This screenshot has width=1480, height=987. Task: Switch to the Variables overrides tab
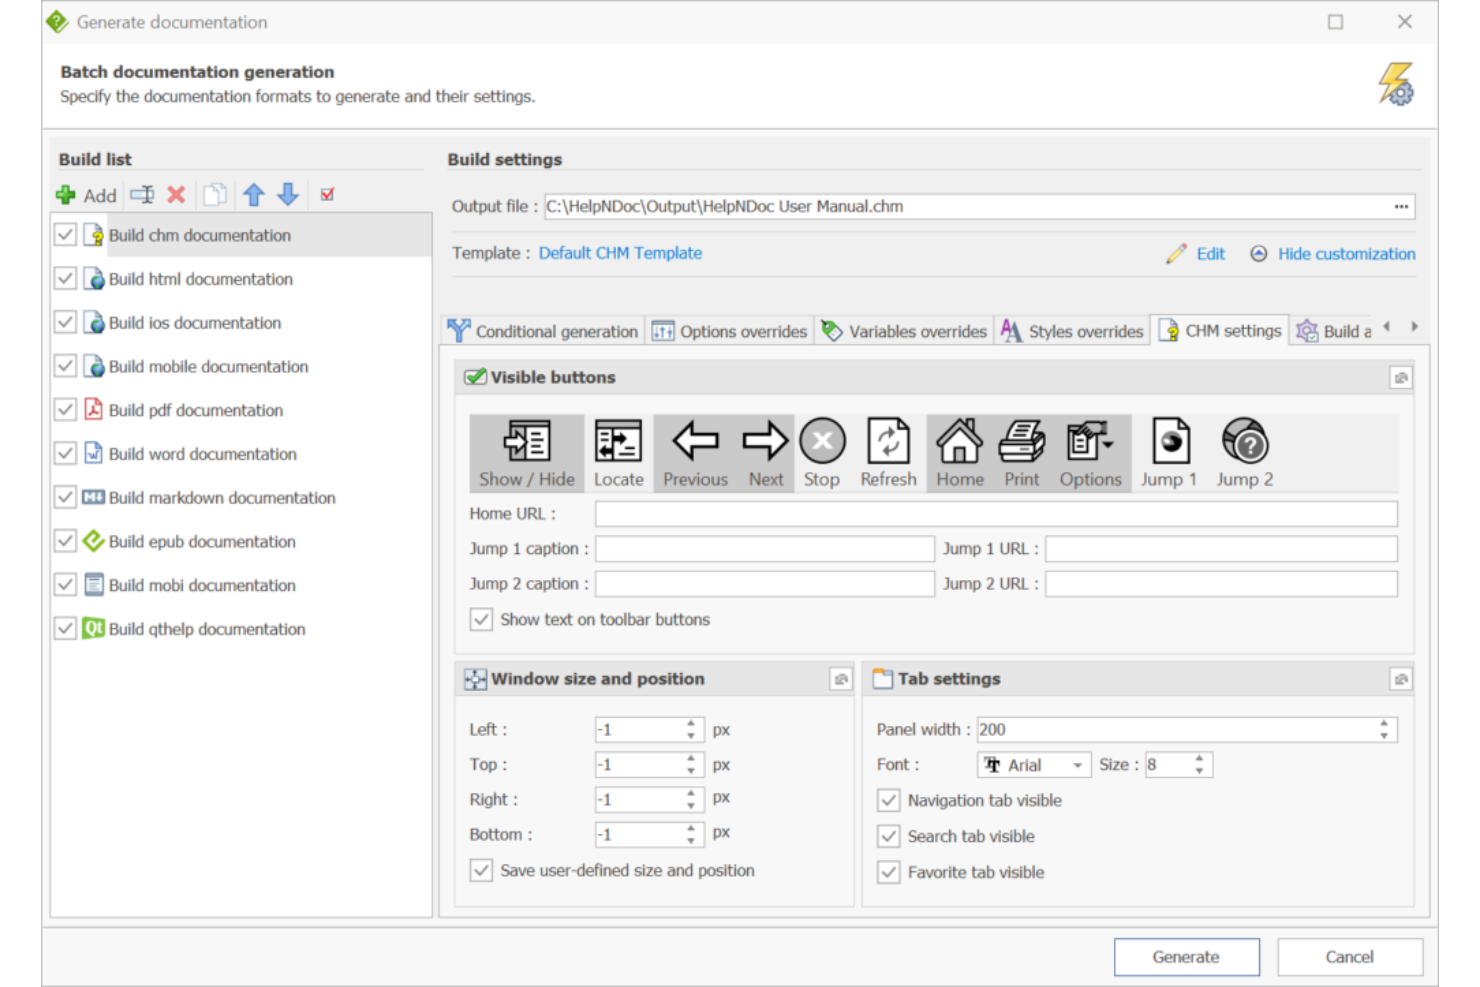click(903, 331)
